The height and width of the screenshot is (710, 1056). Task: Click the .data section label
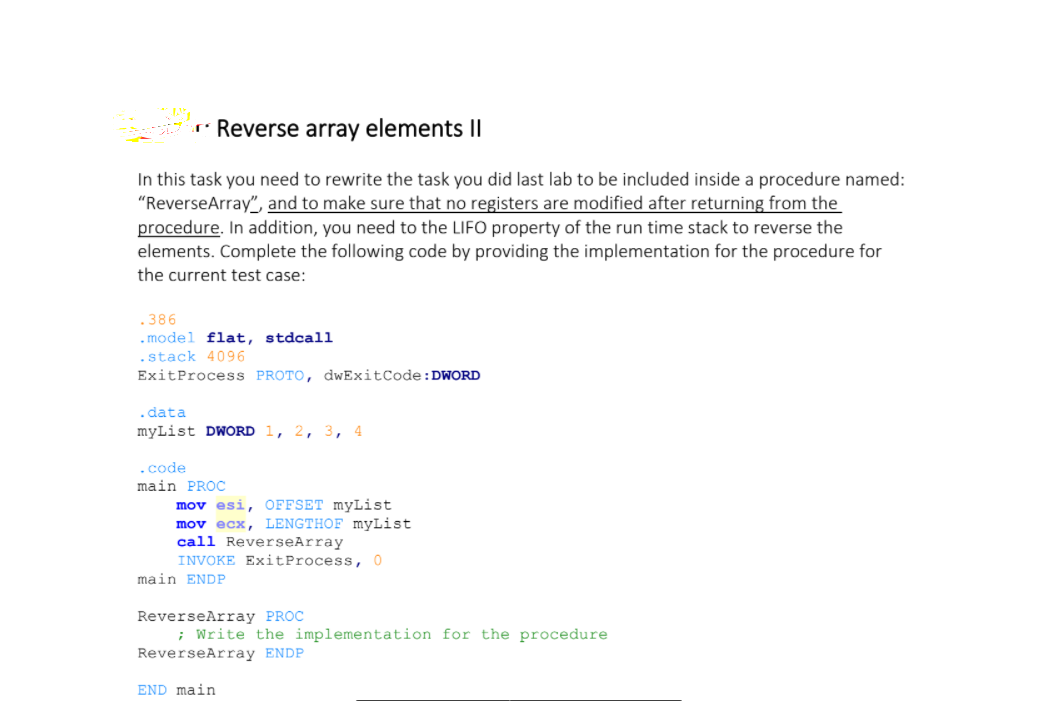[x=161, y=412]
